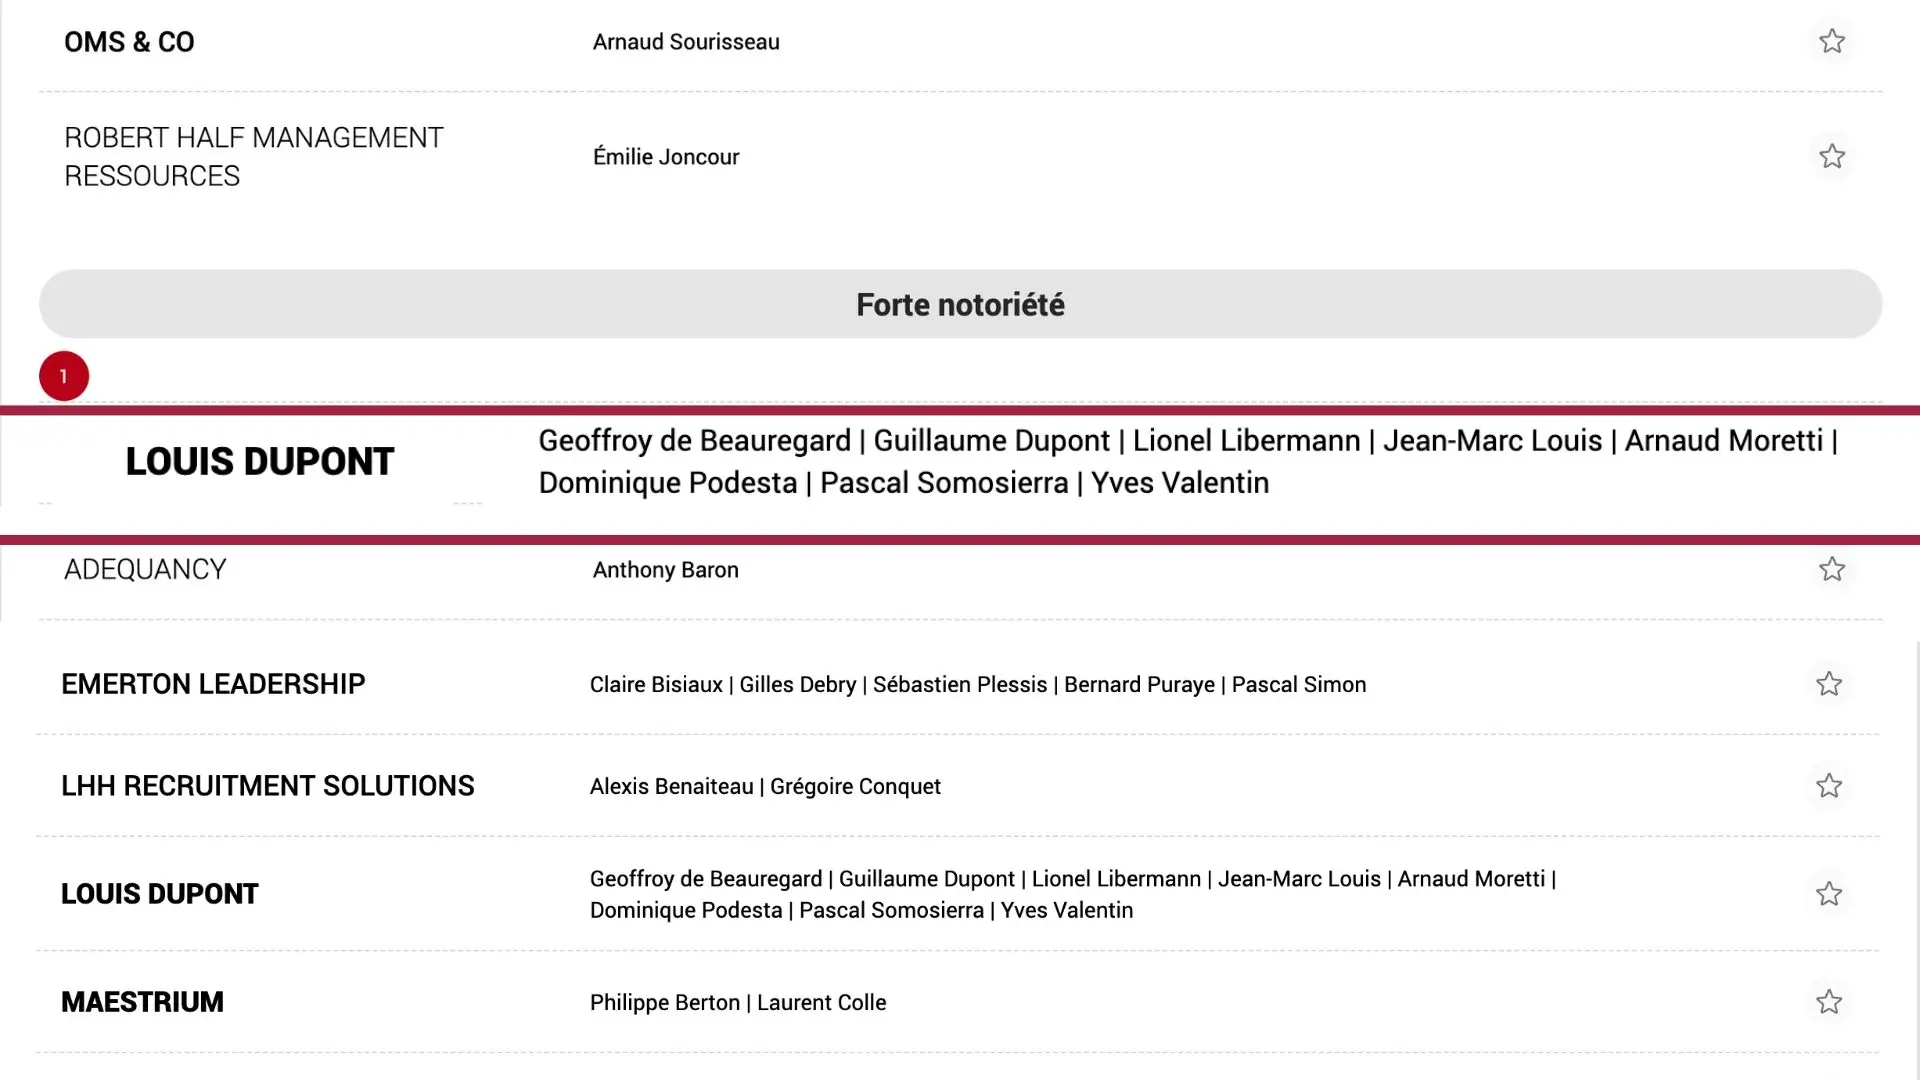Screen dimensions: 1920x1080
Task: Add Maestrium to favorites with star
Action: point(1828,1002)
